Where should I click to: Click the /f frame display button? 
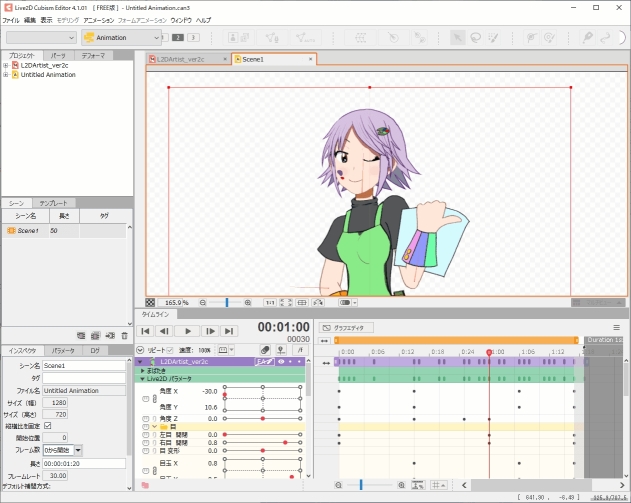300,350
